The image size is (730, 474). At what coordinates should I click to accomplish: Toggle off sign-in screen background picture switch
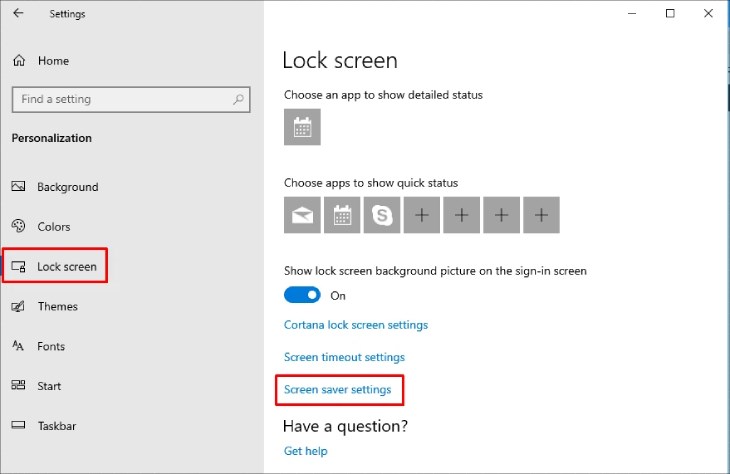pos(302,295)
